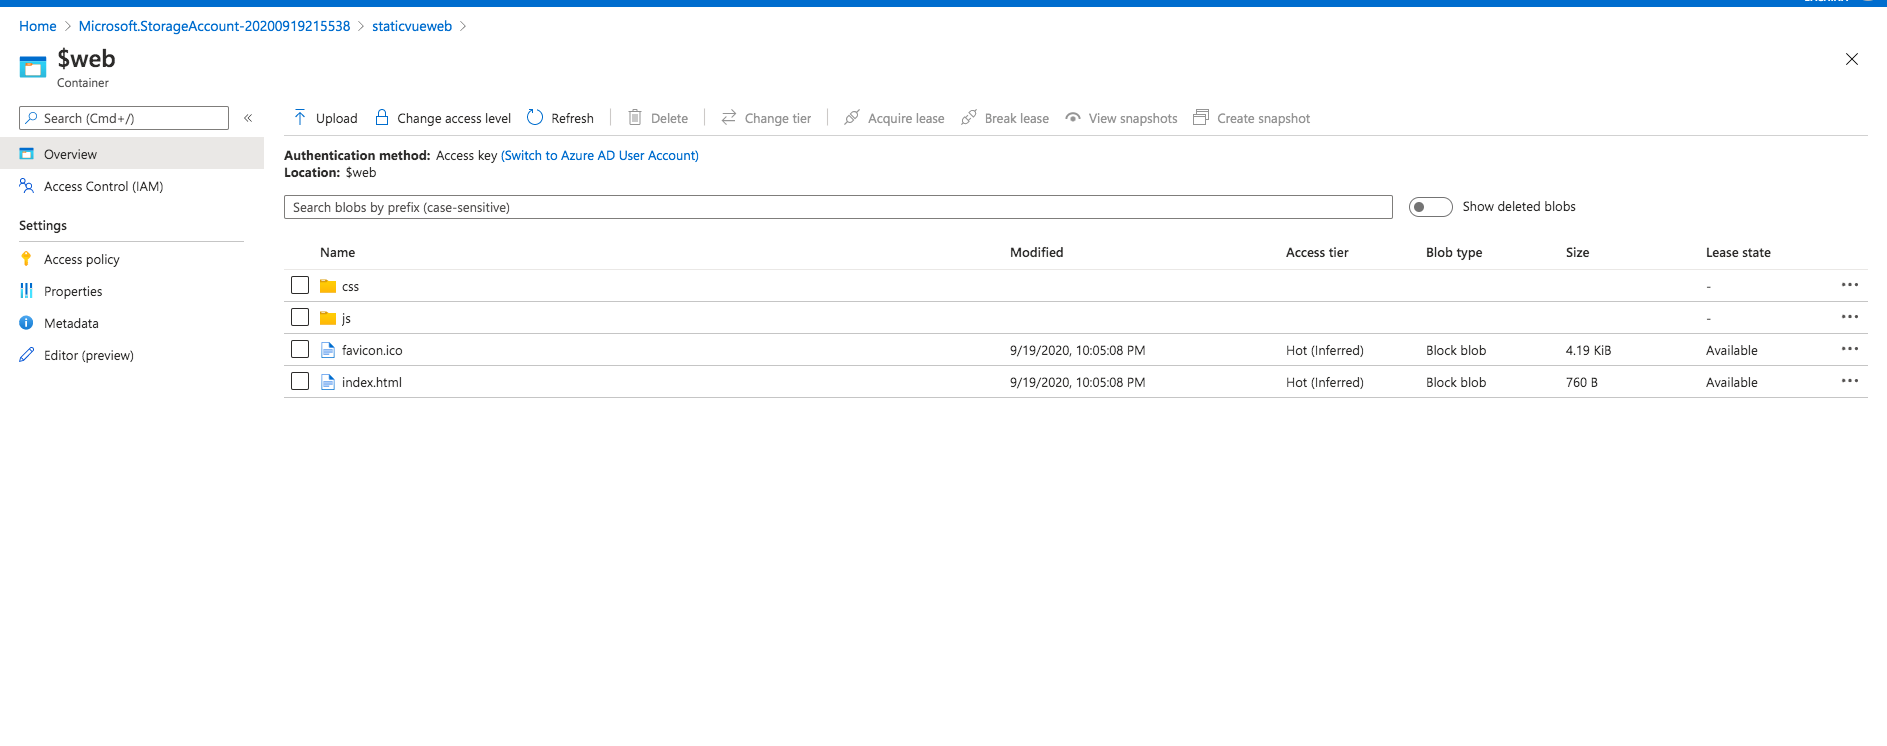Viewport: 1887px width, 746px height.
Task: Go to Home breadcrumb
Action: click(x=38, y=26)
